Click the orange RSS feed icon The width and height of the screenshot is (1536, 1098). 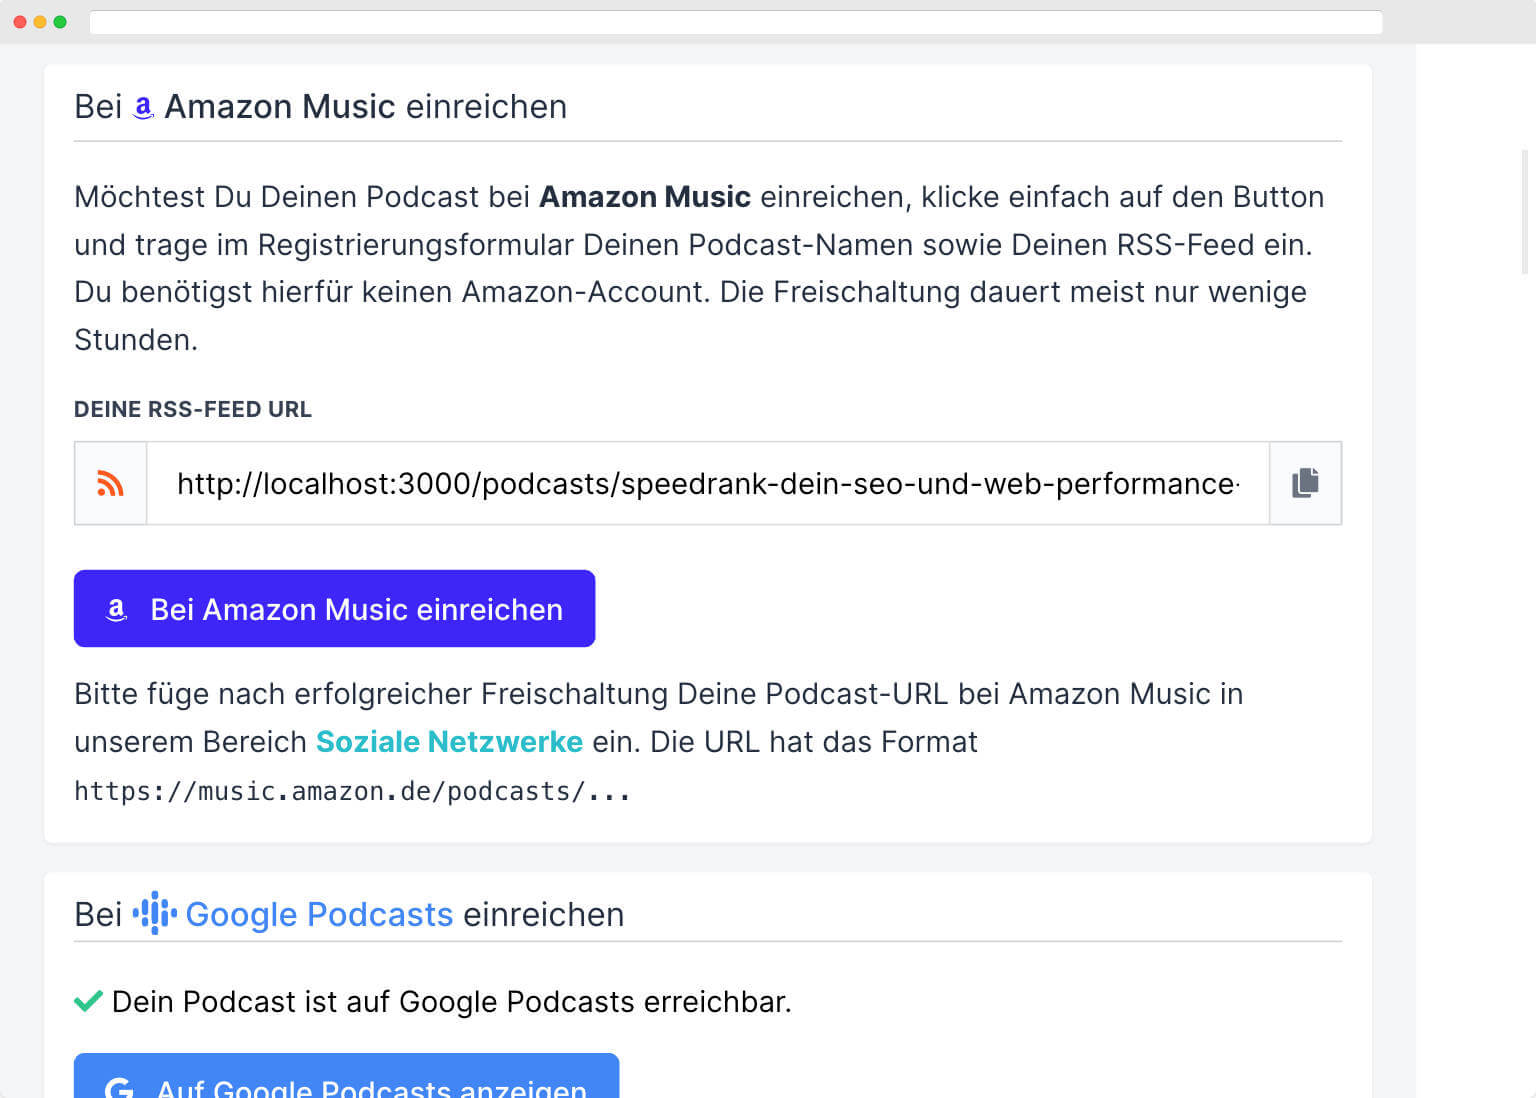110,483
